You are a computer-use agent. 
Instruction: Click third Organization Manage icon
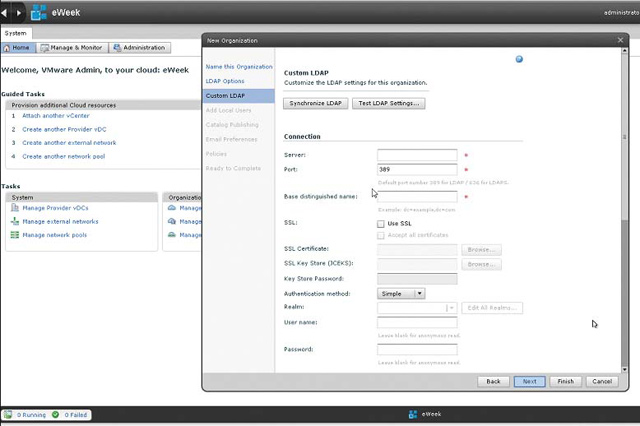pos(172,235)
